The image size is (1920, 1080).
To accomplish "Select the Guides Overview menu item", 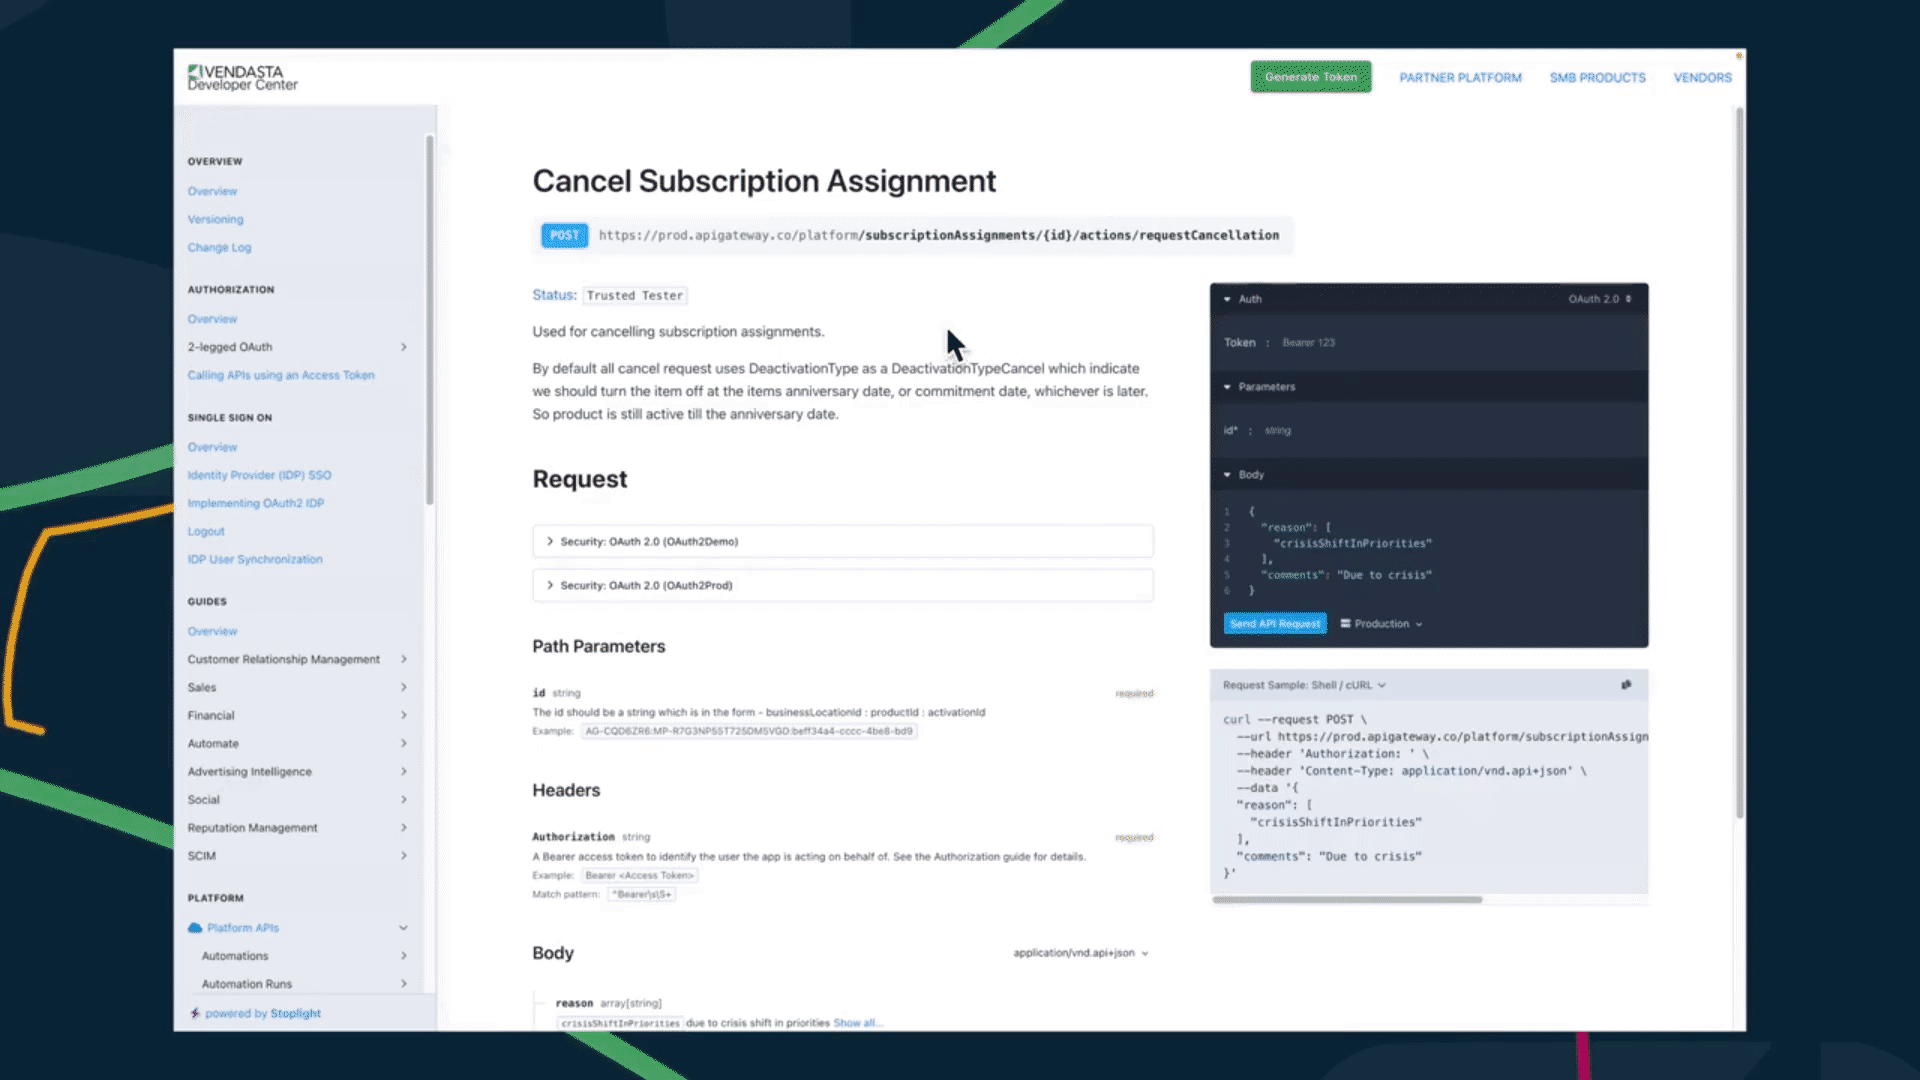I will [x=212, y=630].
